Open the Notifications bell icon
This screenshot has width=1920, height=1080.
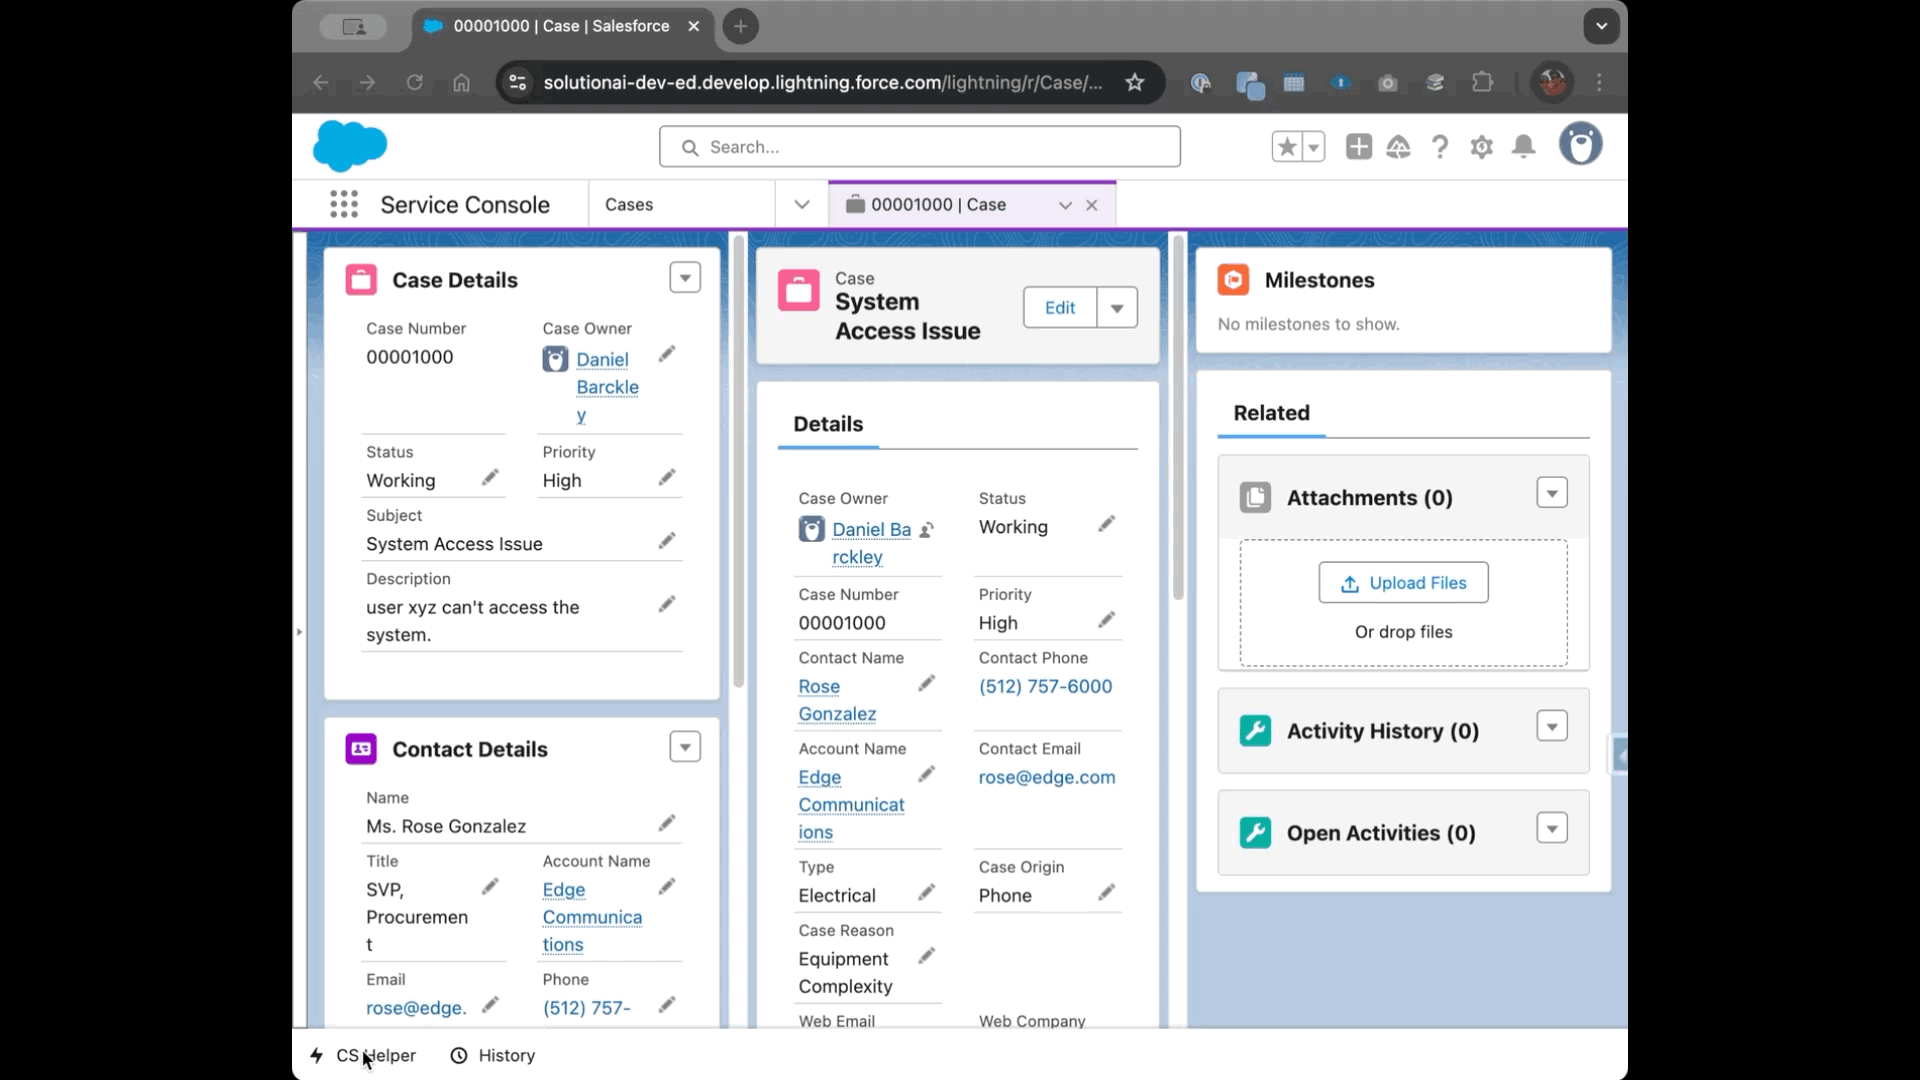1523,146
